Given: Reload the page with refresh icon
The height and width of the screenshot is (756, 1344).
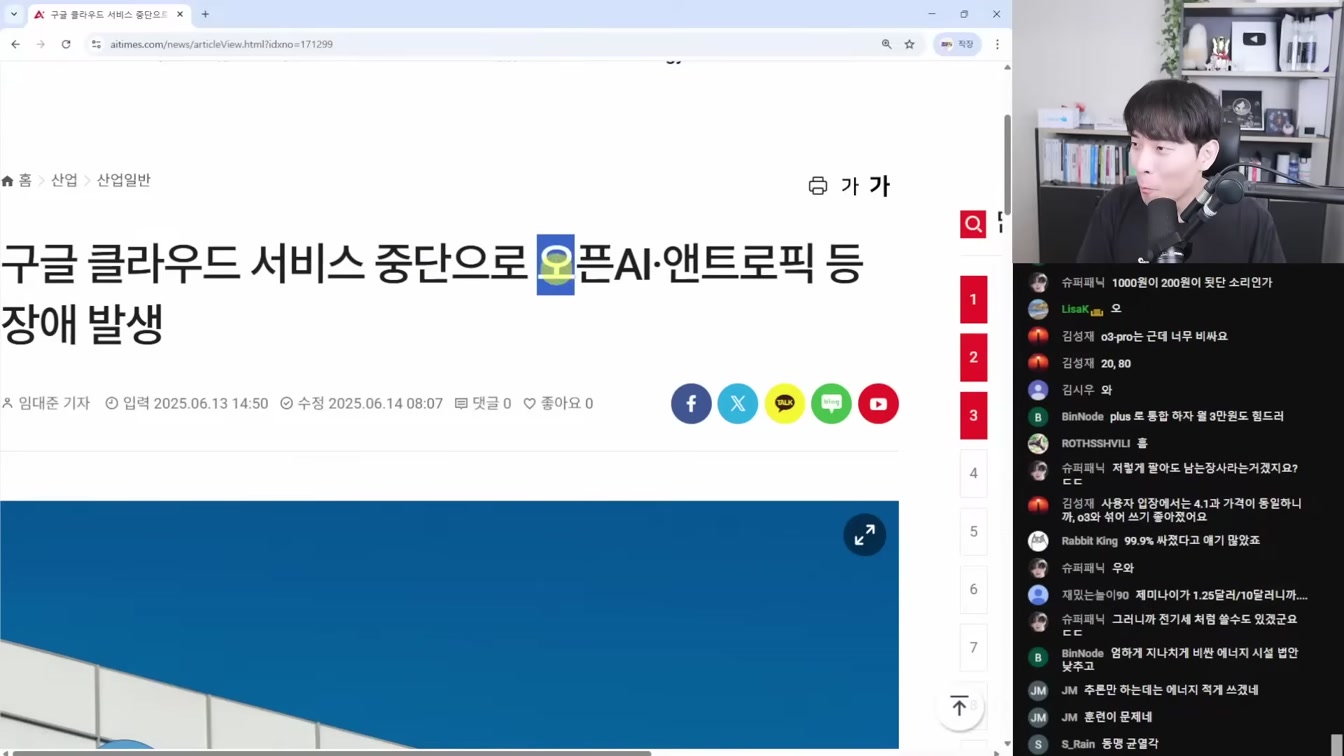Looking at the screenshot, I should point(66,44).
